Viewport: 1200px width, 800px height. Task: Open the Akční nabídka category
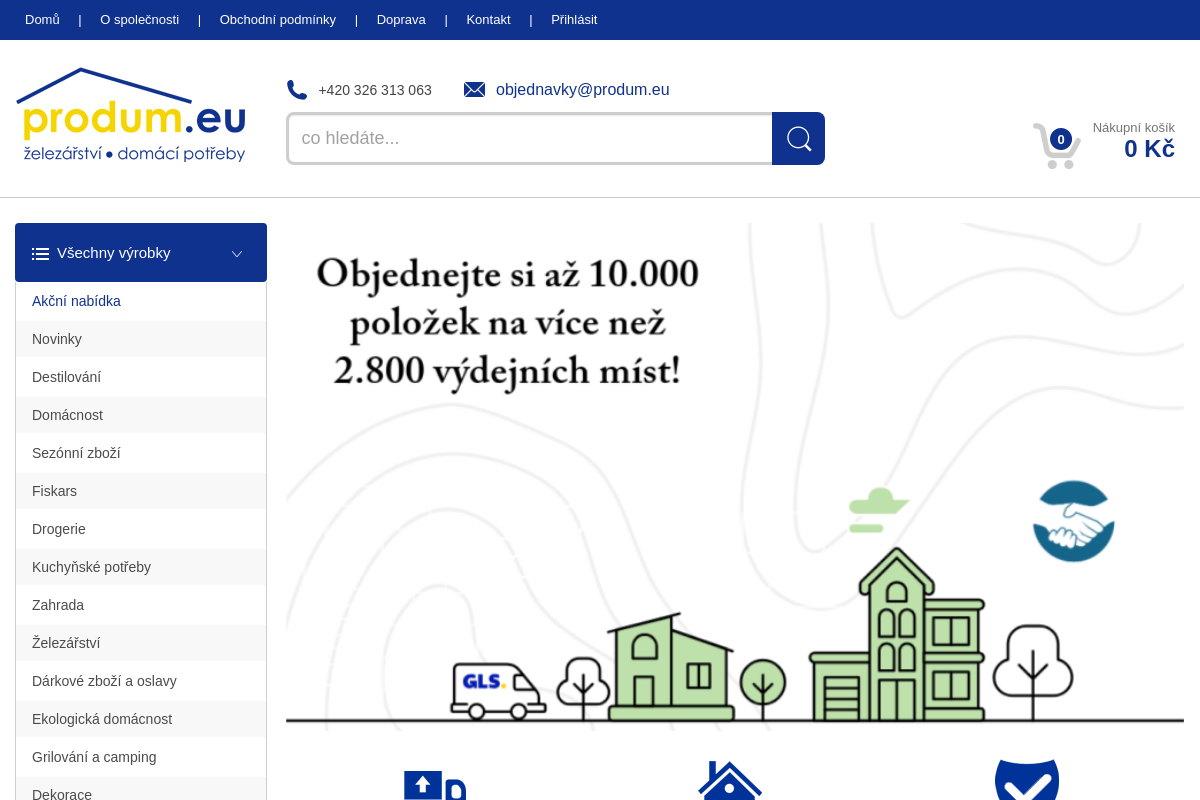[x=76, y=301]
